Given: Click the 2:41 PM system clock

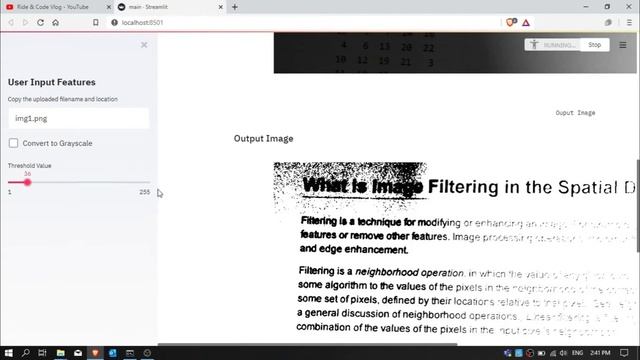Looking at the screenshot, I should click(x=600, y=353).
